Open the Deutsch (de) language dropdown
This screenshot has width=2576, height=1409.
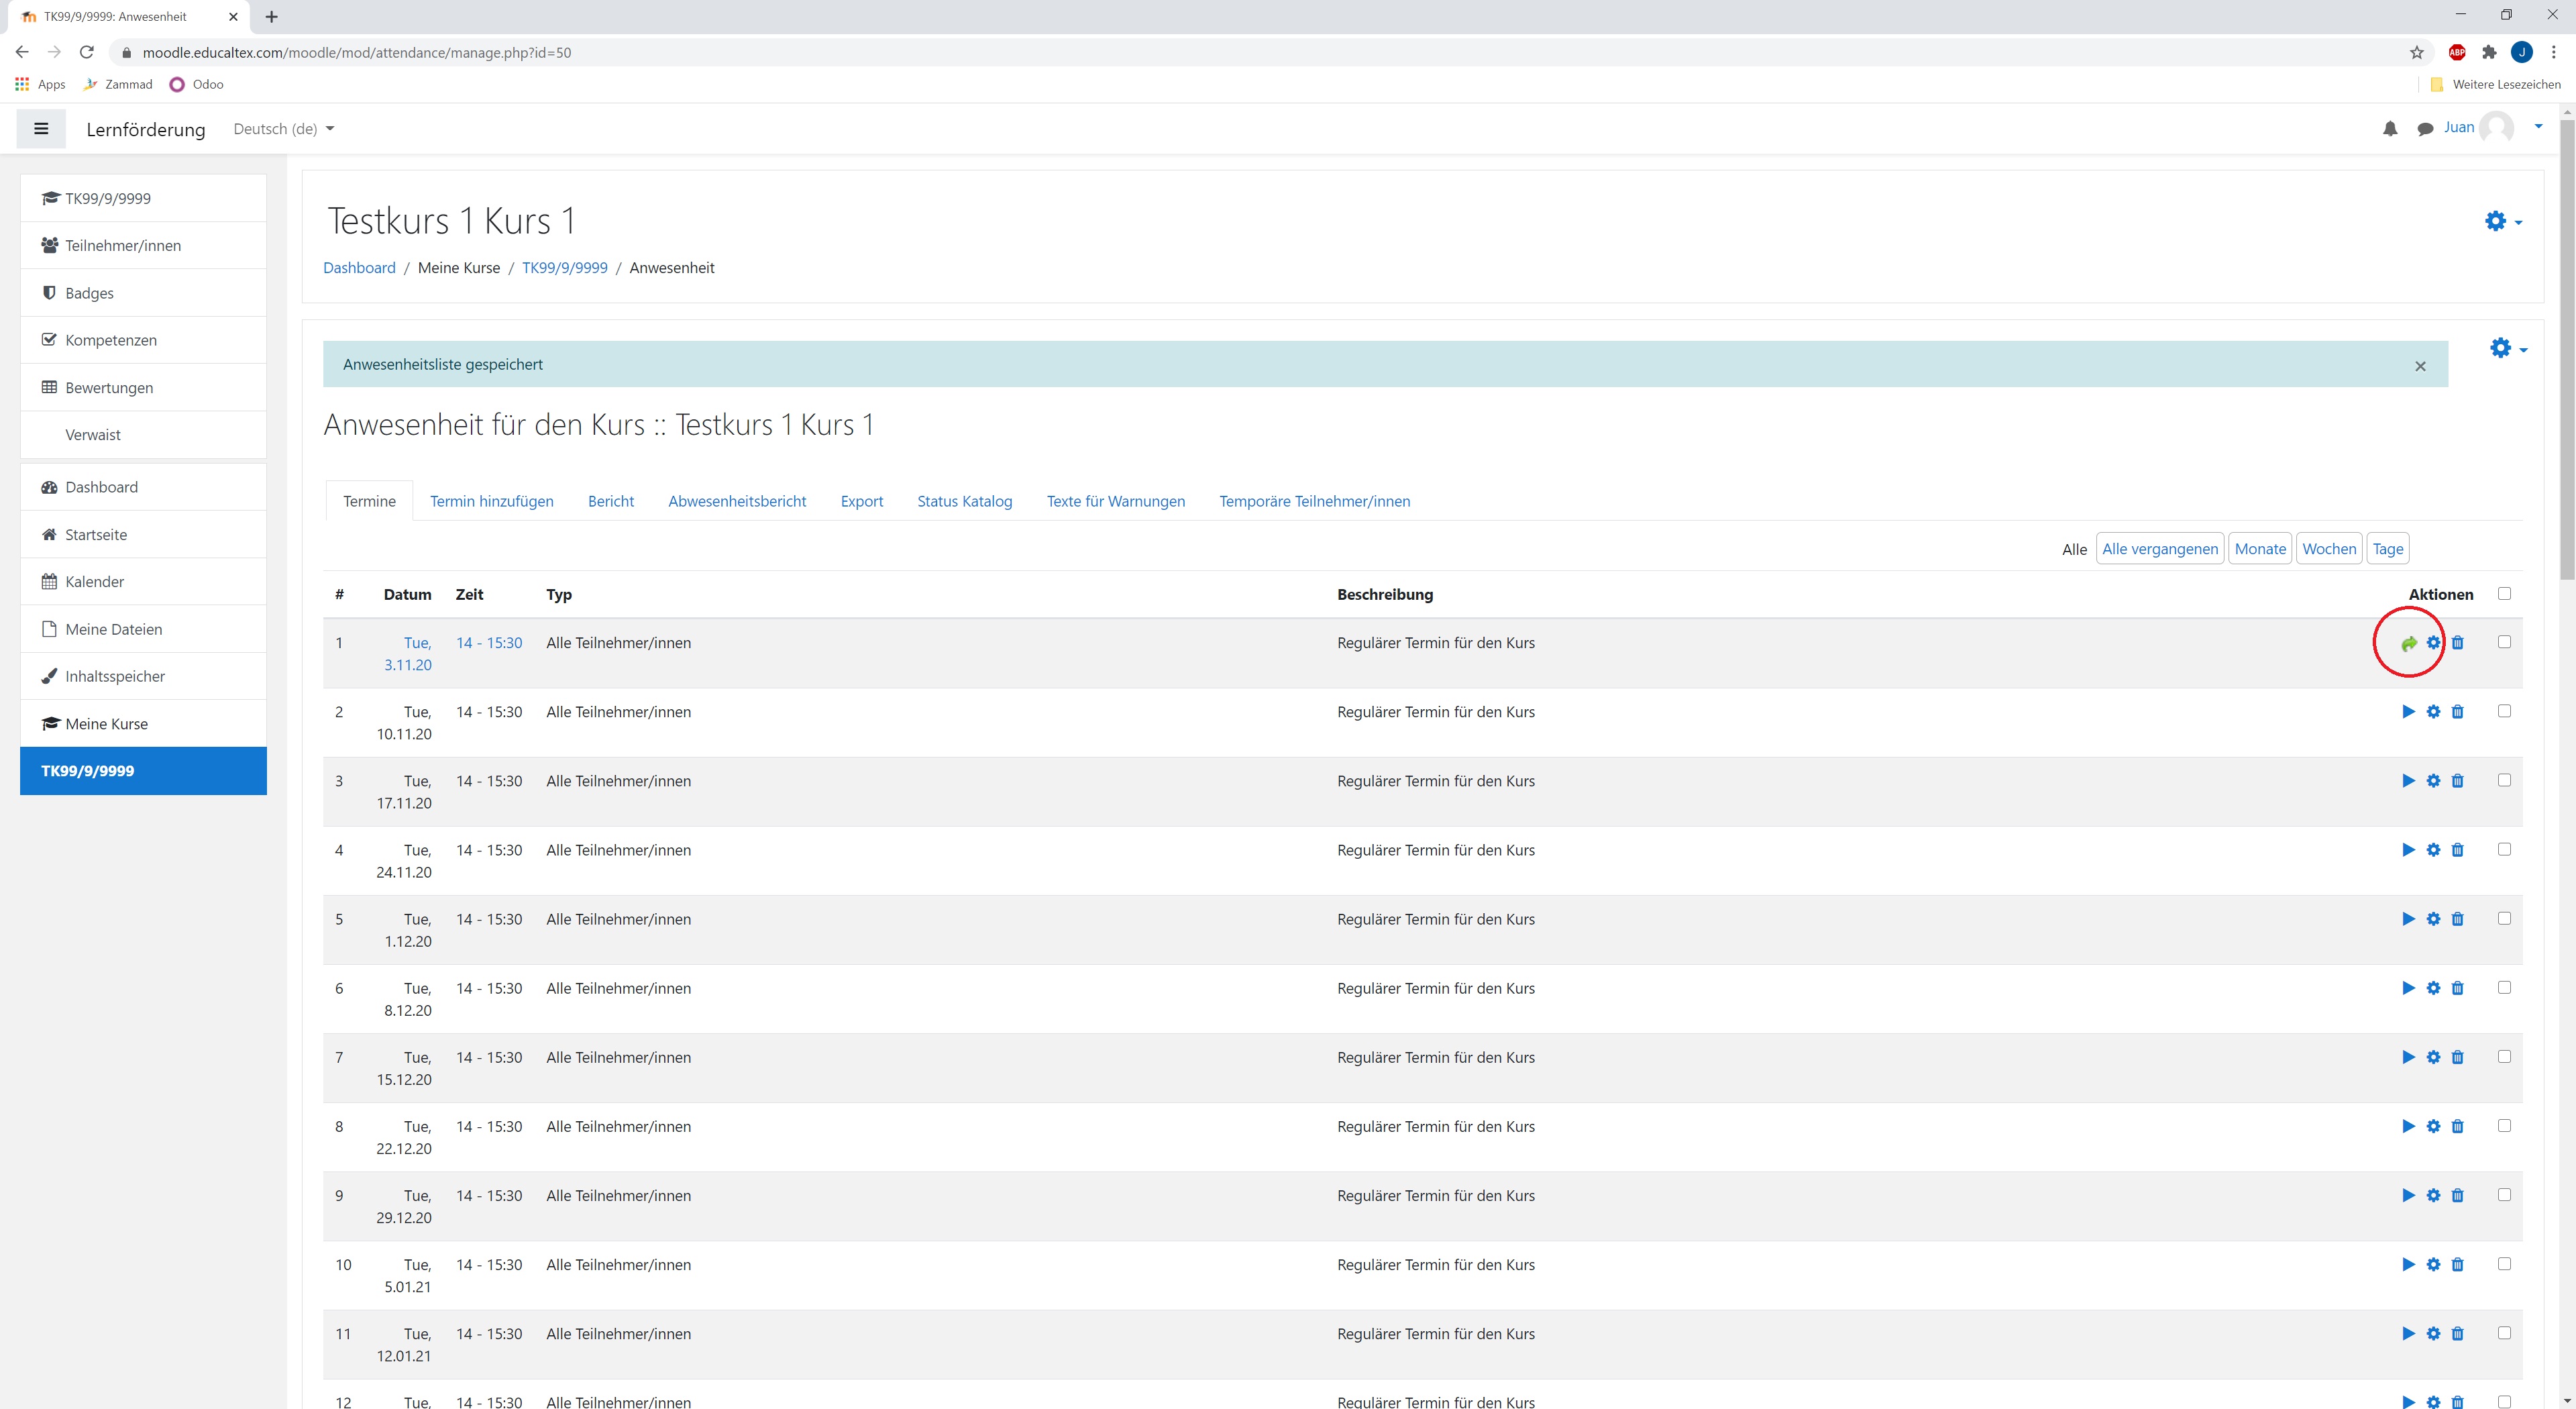[283, 129]
